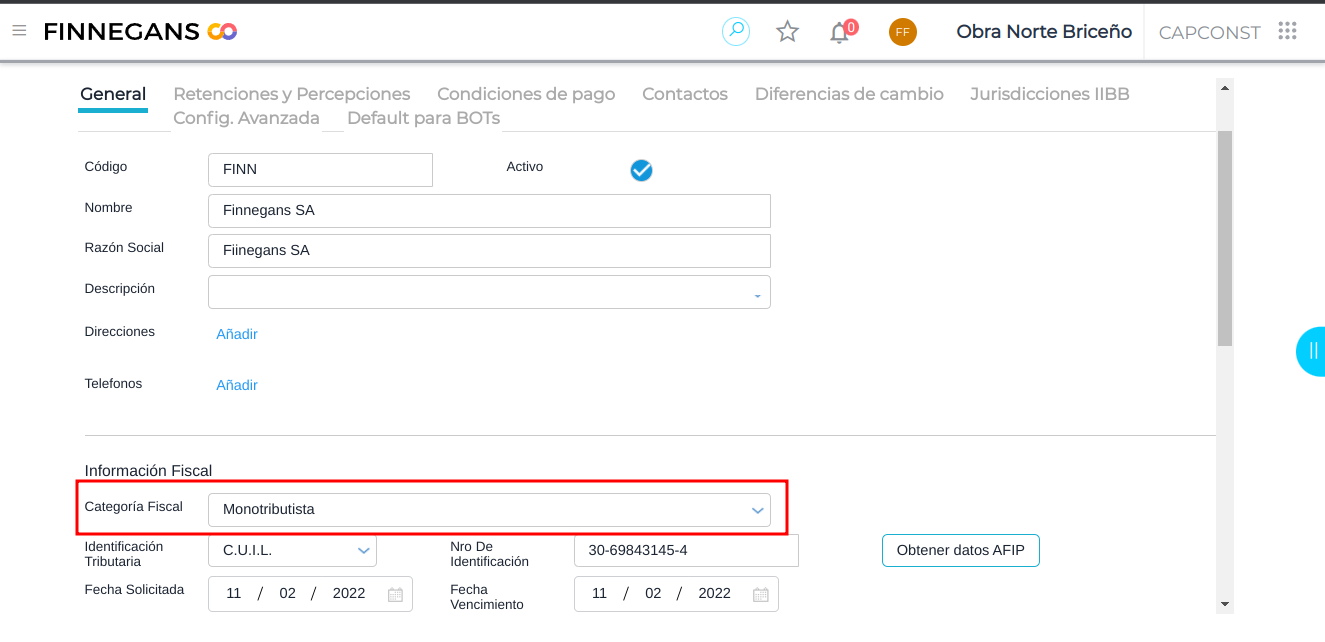Open the Fecha Vencimiento calendar picker
1325x642 pixels.
point(761,594)
